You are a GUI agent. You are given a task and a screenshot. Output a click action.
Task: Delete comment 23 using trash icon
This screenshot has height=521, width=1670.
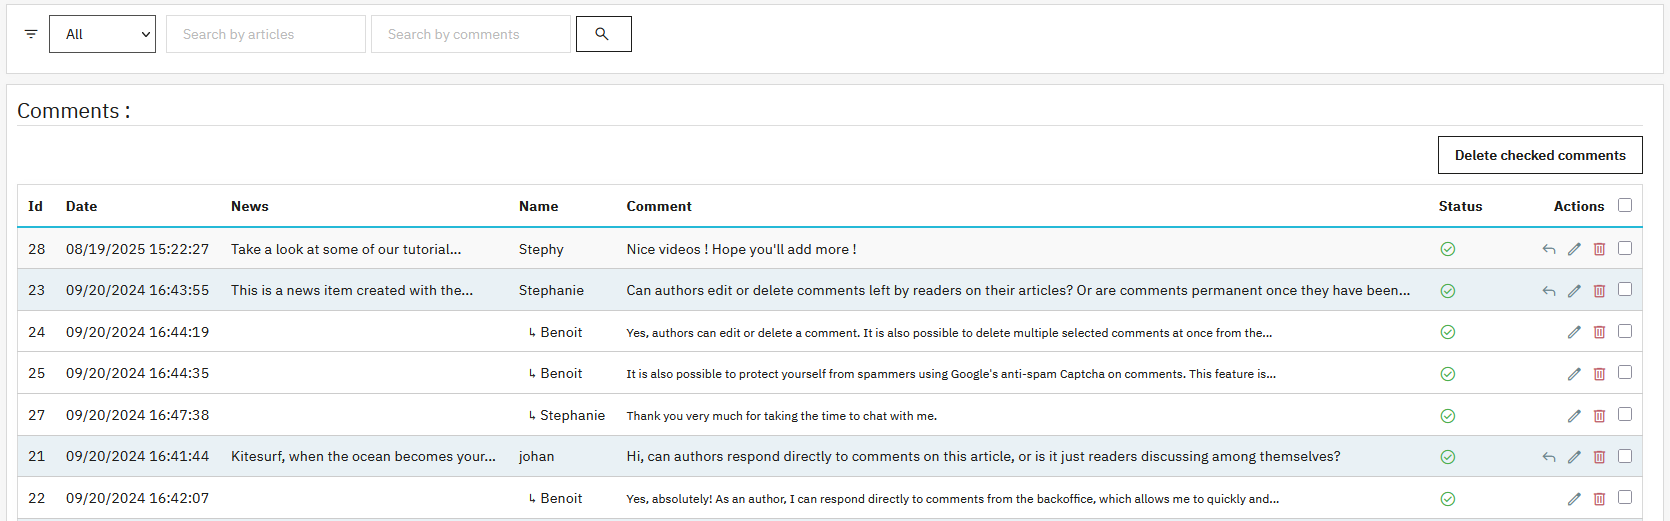pyautogui.click(x=1599, y=291)
